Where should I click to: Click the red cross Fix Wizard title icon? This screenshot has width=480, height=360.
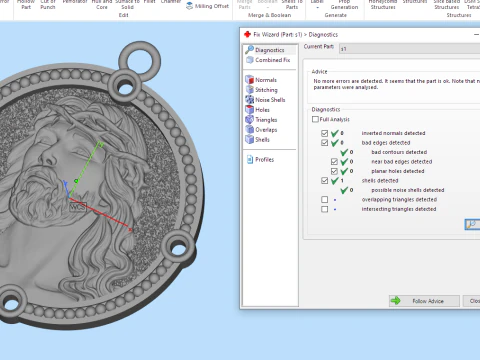(x=247, y=34)
